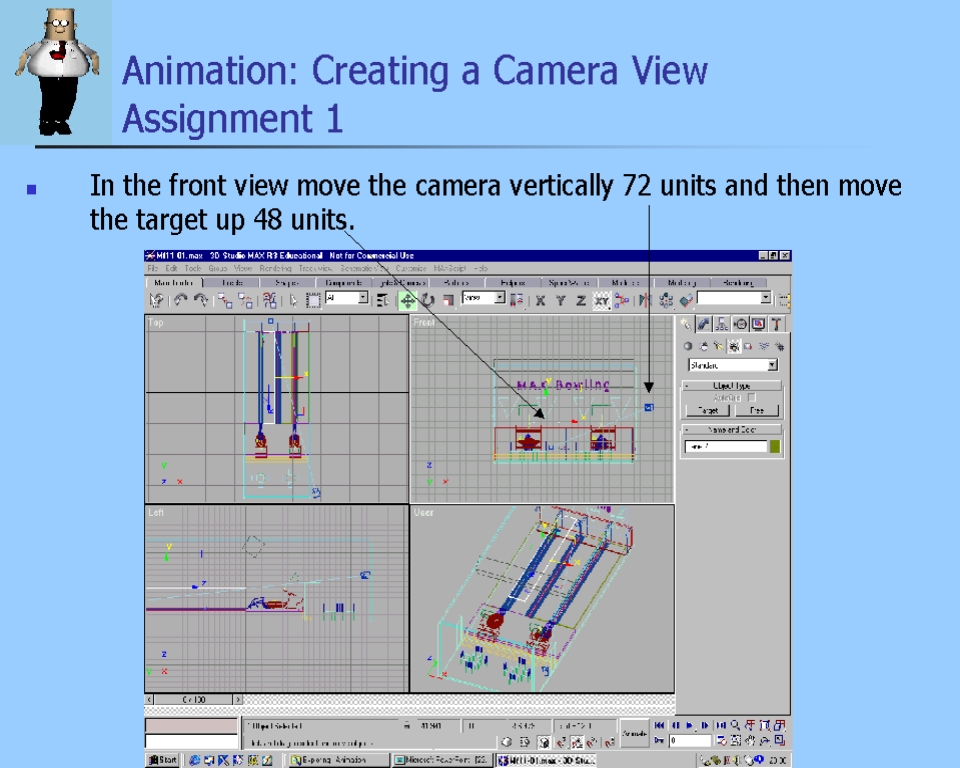Click the Free camera button
960x768 pixels.
(757, 411)
